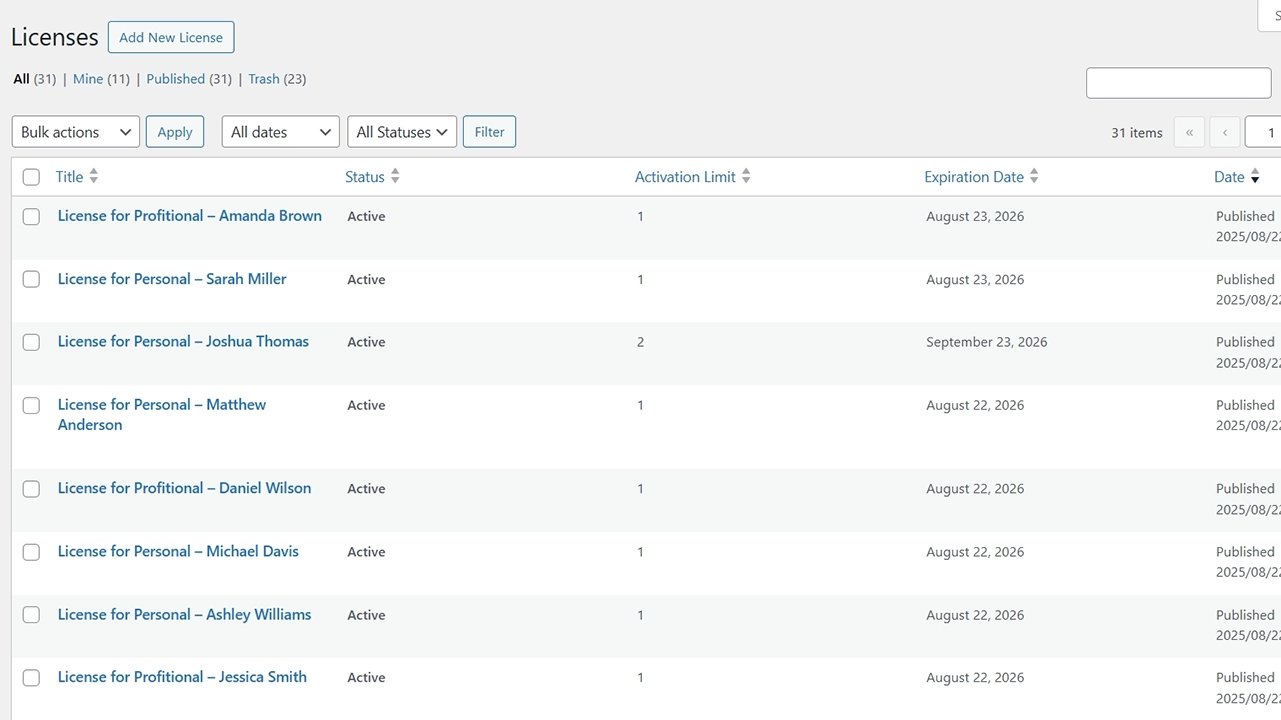Click the Title column sort arrows icon
This screenshot has width=1281, height=720.
94,177
